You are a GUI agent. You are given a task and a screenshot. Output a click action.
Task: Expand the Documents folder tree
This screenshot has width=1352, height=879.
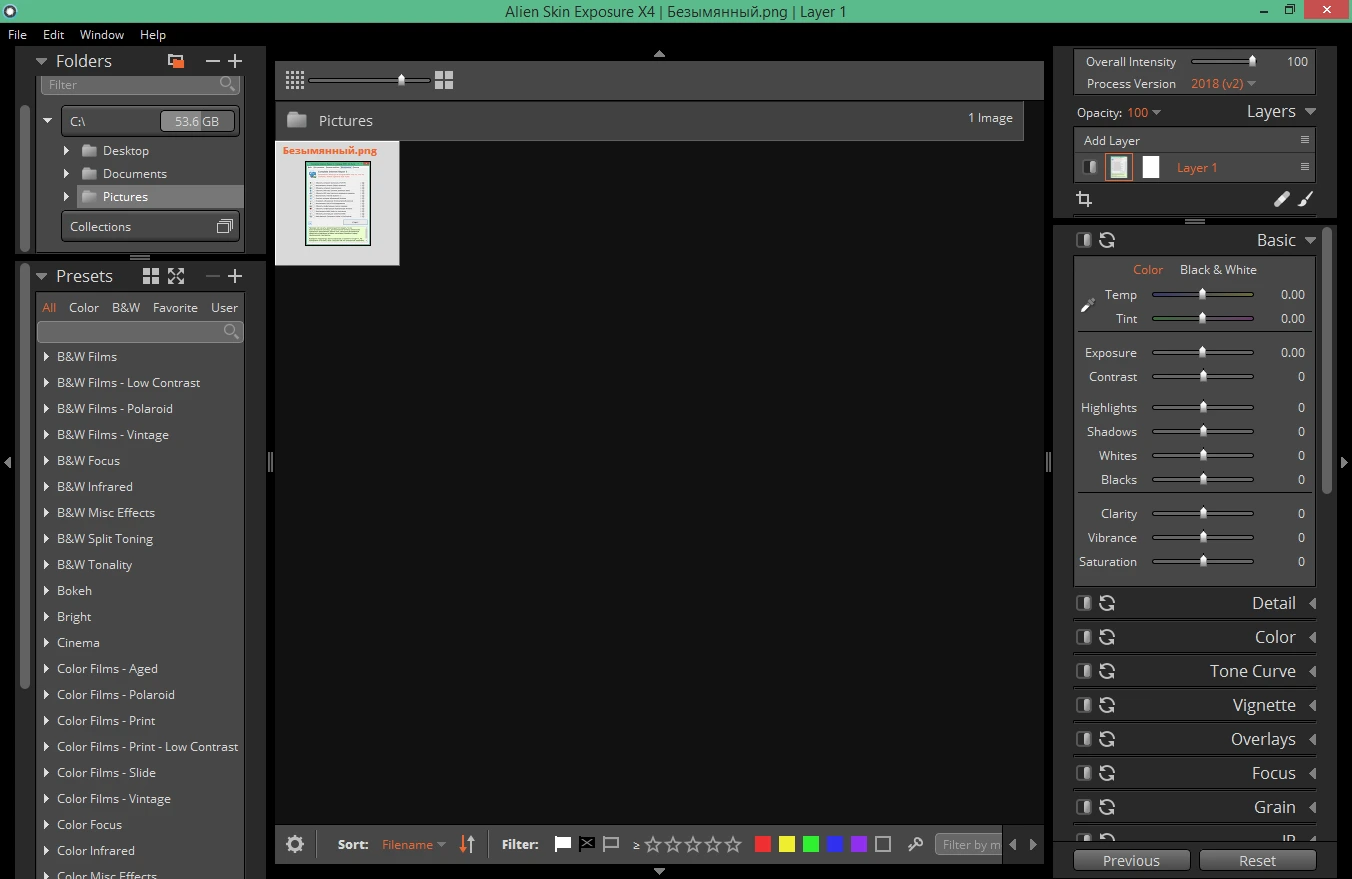[x=67, y=173]
